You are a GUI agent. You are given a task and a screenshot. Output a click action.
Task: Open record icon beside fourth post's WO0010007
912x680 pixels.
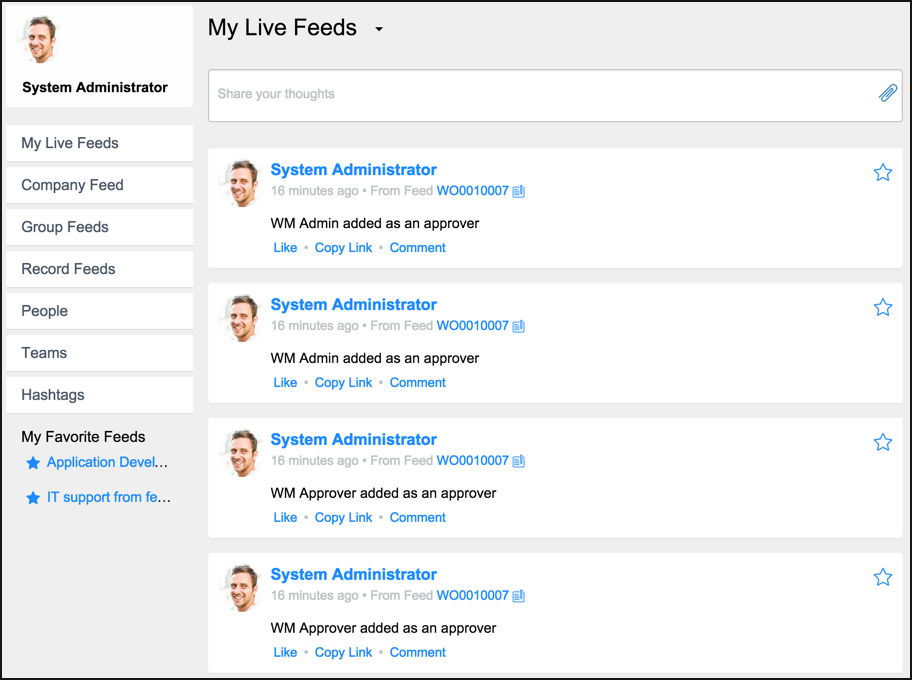[x=518, y=596]
